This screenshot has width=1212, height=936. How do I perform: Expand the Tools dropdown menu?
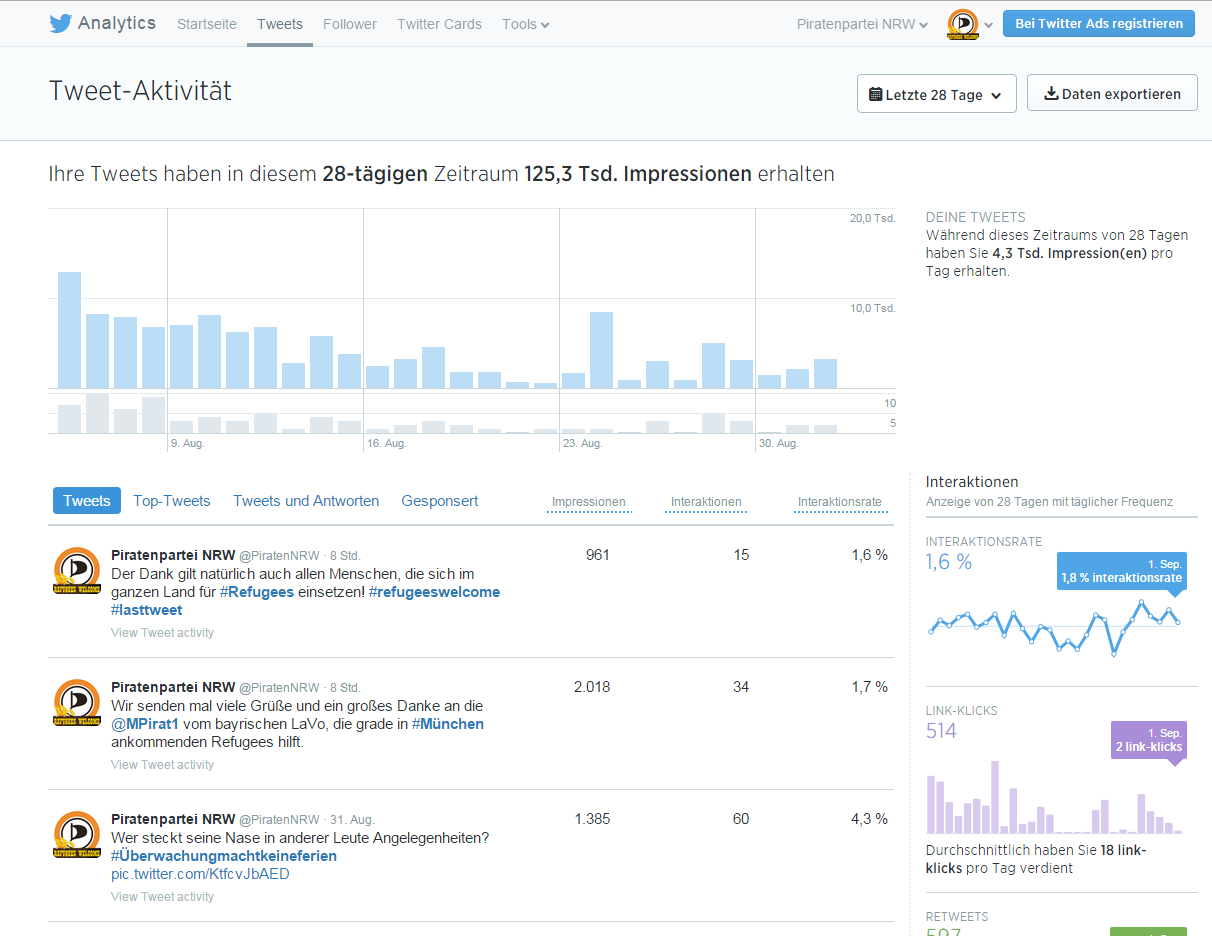(526, 24)
